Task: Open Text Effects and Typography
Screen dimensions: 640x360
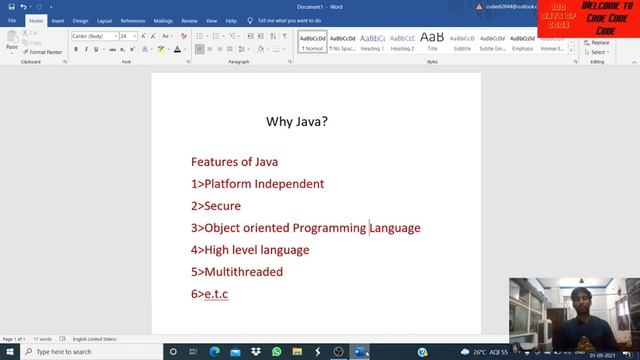Action: [x=145, y=49]
